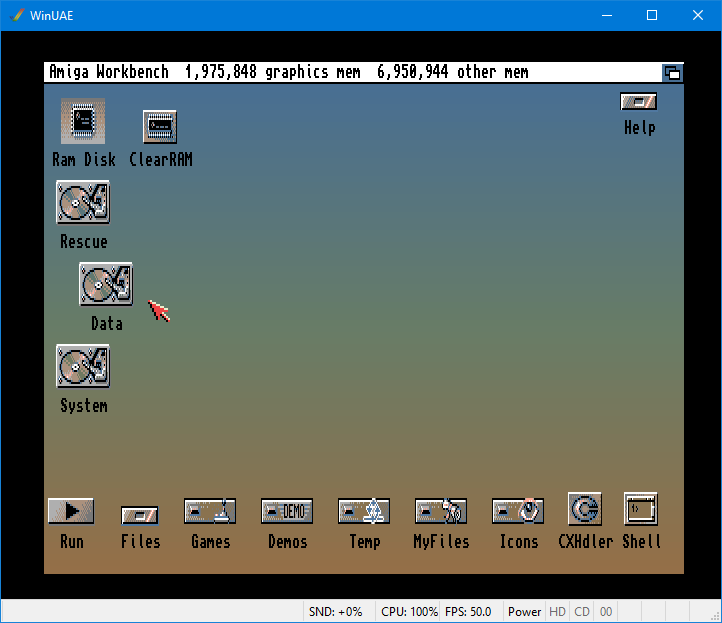Click the MyFiles drawer icon
Screen dimensions: 722x623
[x=441, y=511]
